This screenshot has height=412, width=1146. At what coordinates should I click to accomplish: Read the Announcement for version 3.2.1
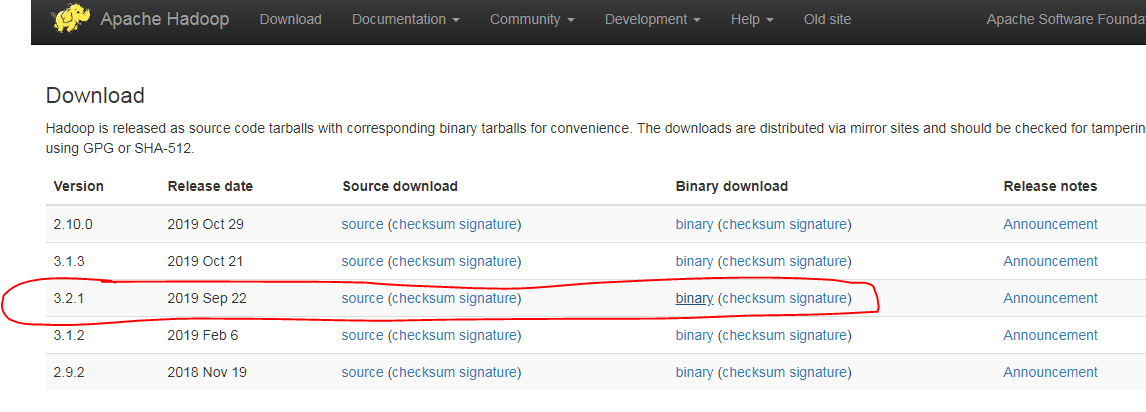tap(1050, 298)
